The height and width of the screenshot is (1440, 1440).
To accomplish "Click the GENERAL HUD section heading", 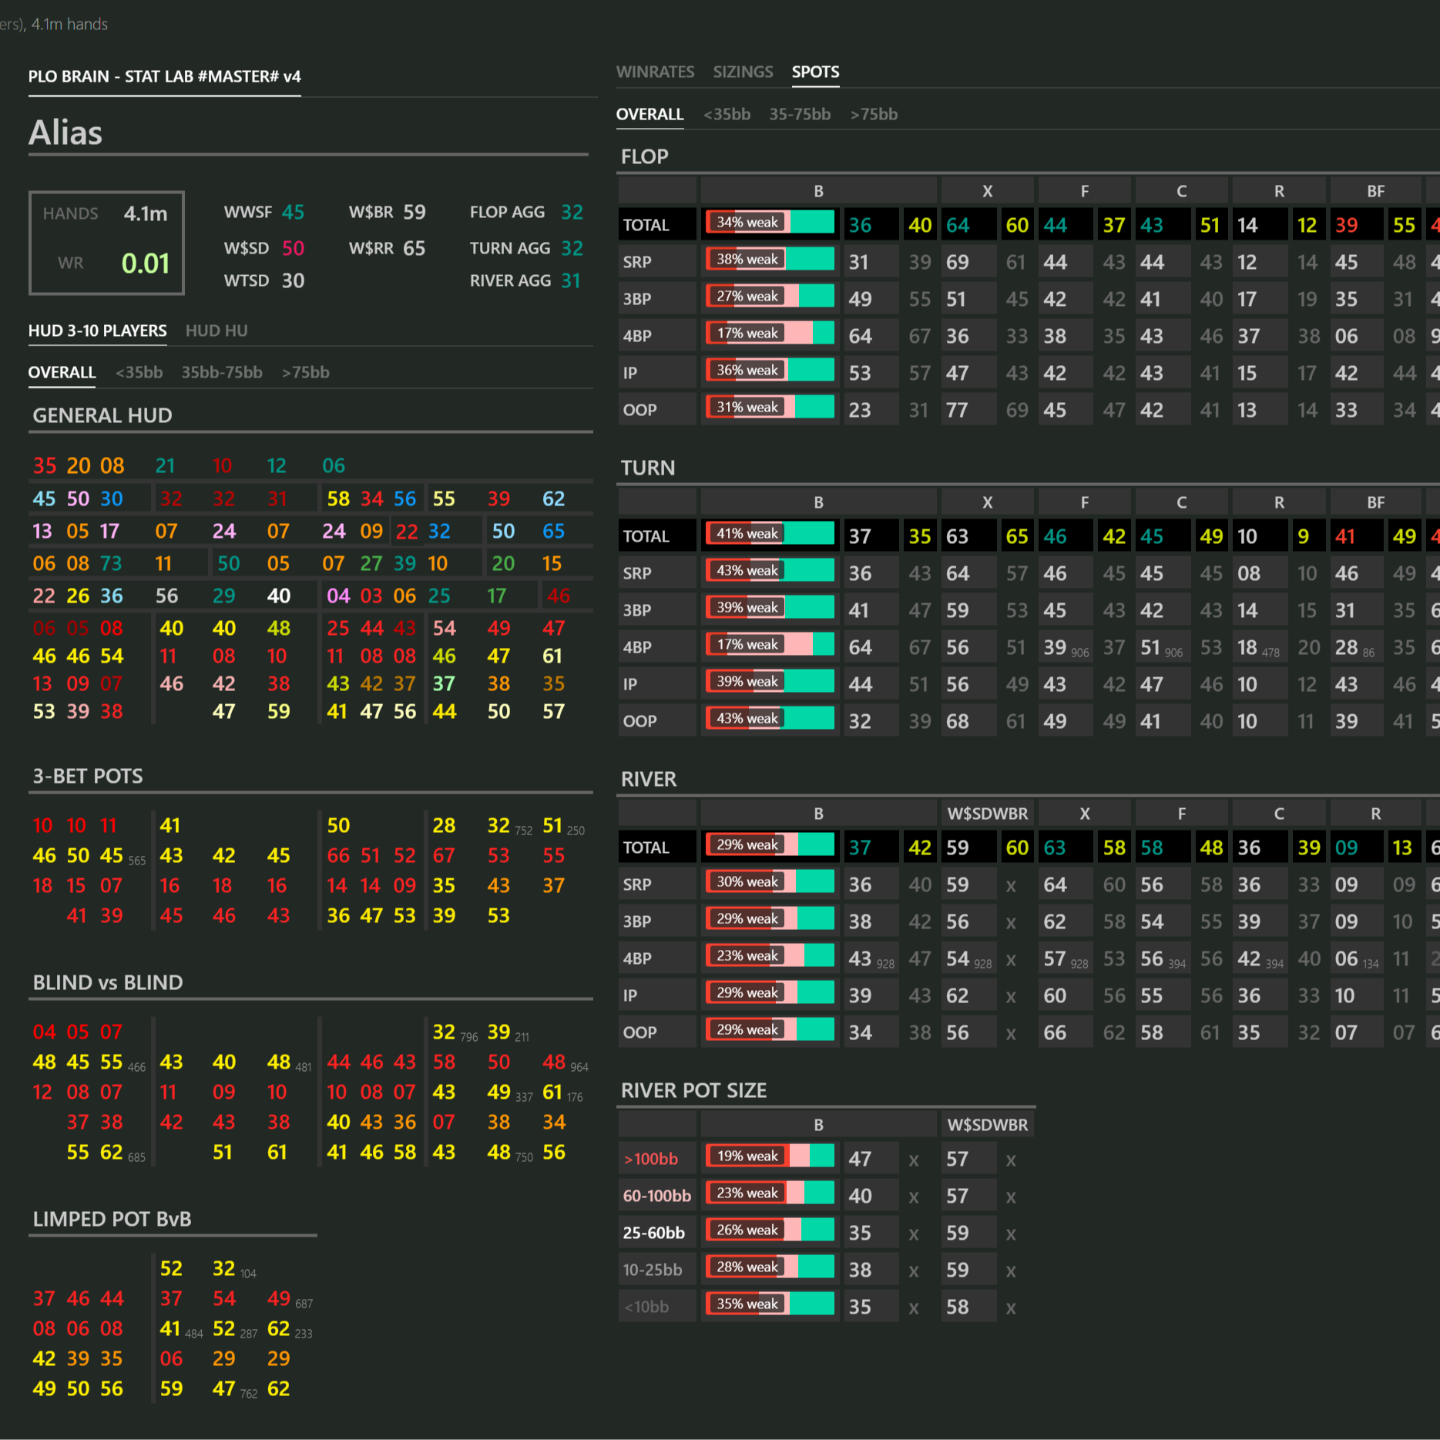I will (102, 416).
